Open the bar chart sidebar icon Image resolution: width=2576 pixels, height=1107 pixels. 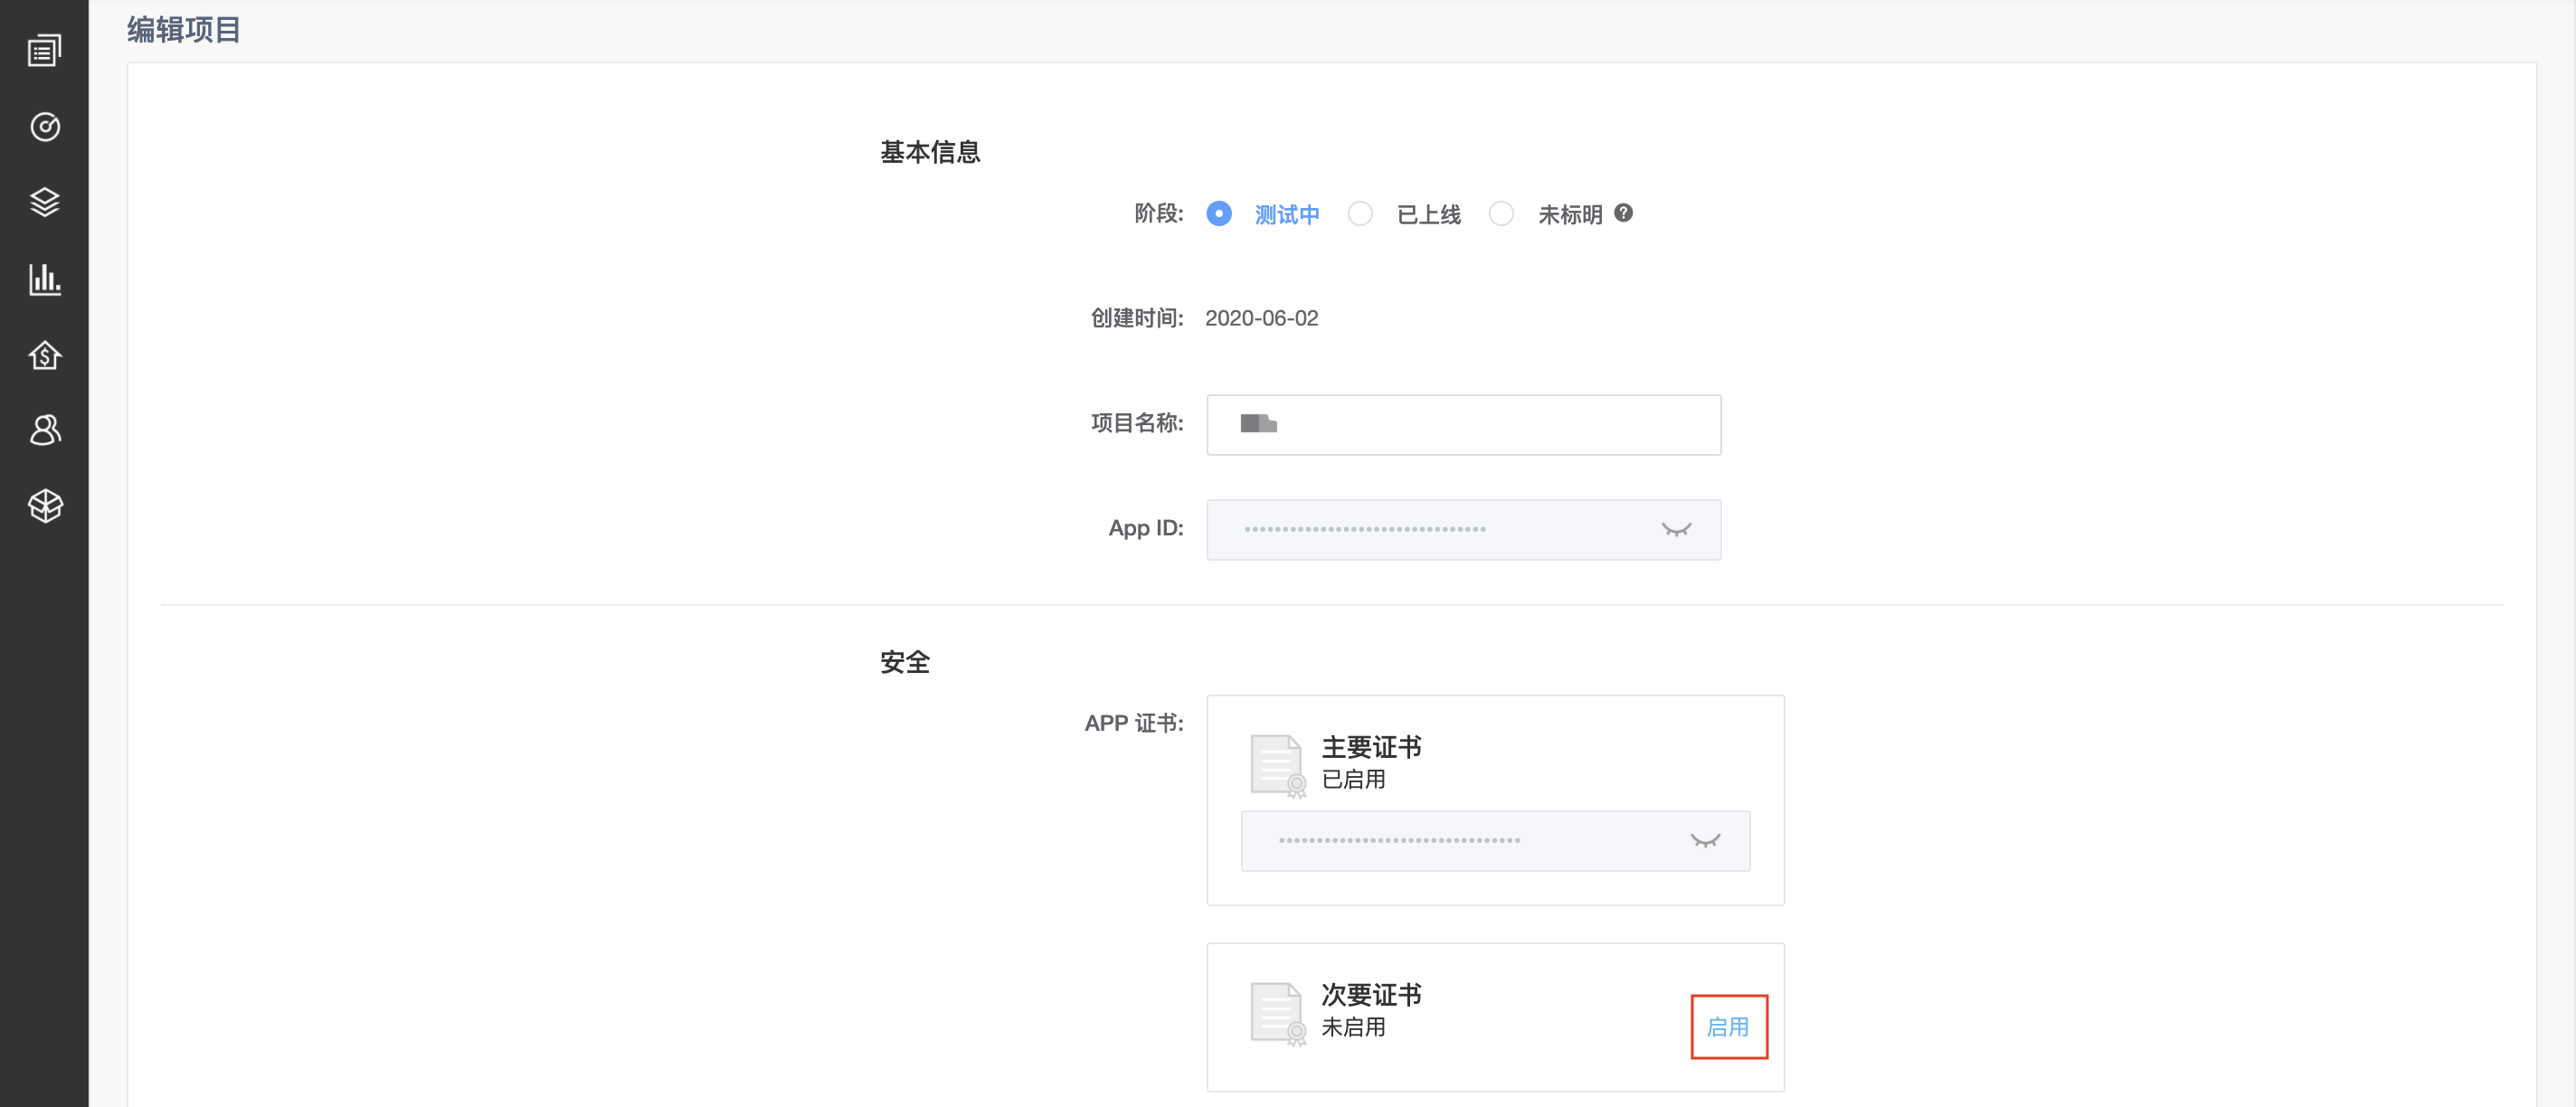tap(44, 279)
